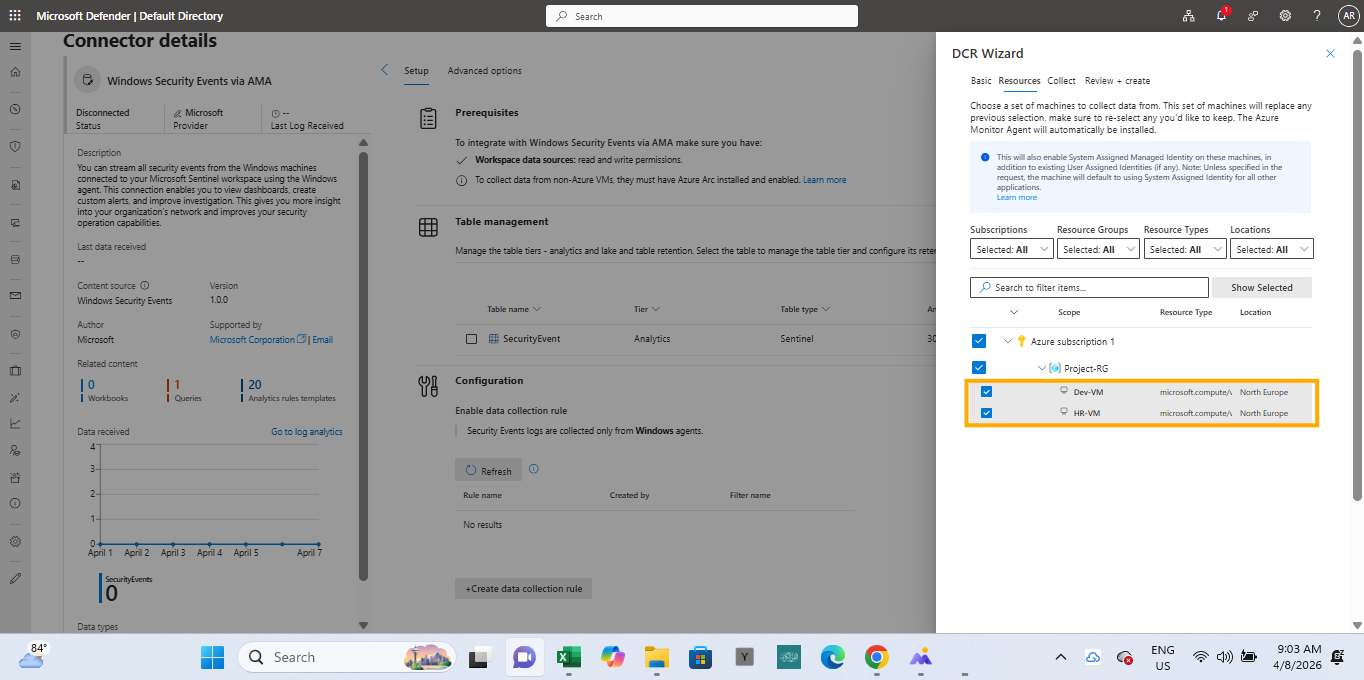Uncheck the Dev-VM checkbox

pyautogui.click(x=986, y=392)
